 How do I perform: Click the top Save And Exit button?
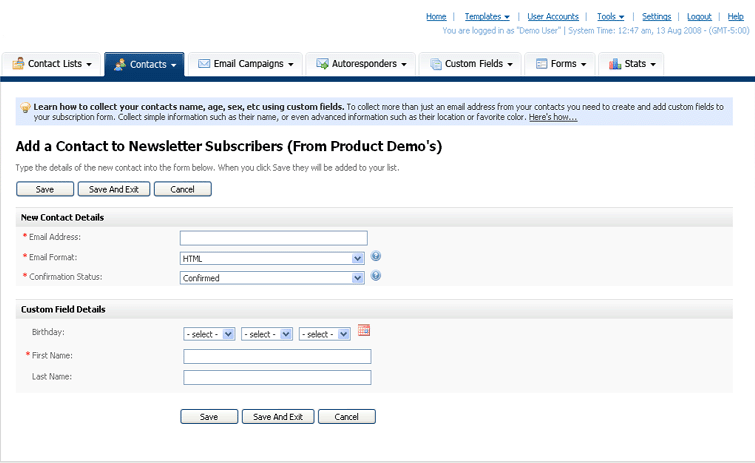tap(114, 189)
